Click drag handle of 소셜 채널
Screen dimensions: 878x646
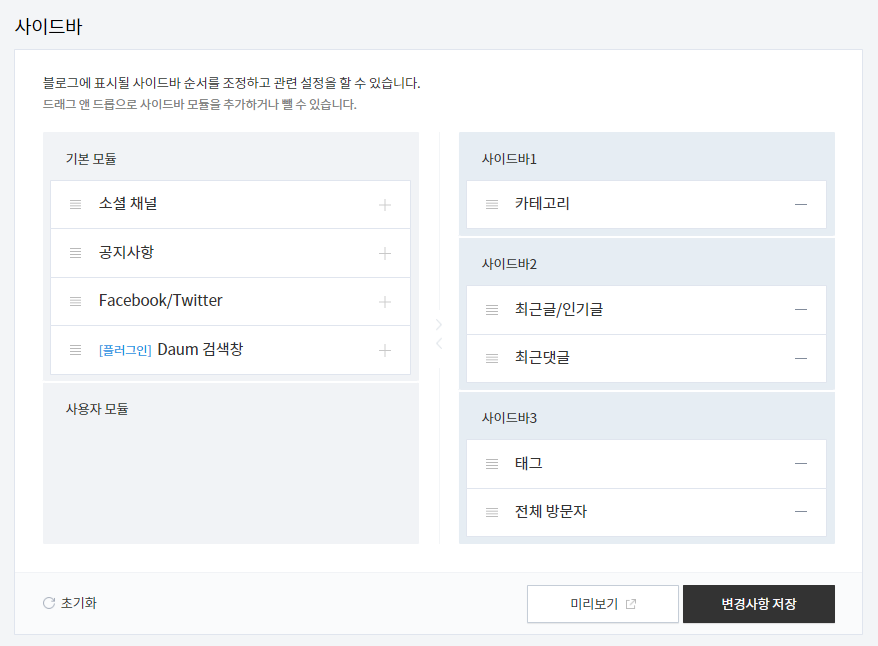click(76, 204)
